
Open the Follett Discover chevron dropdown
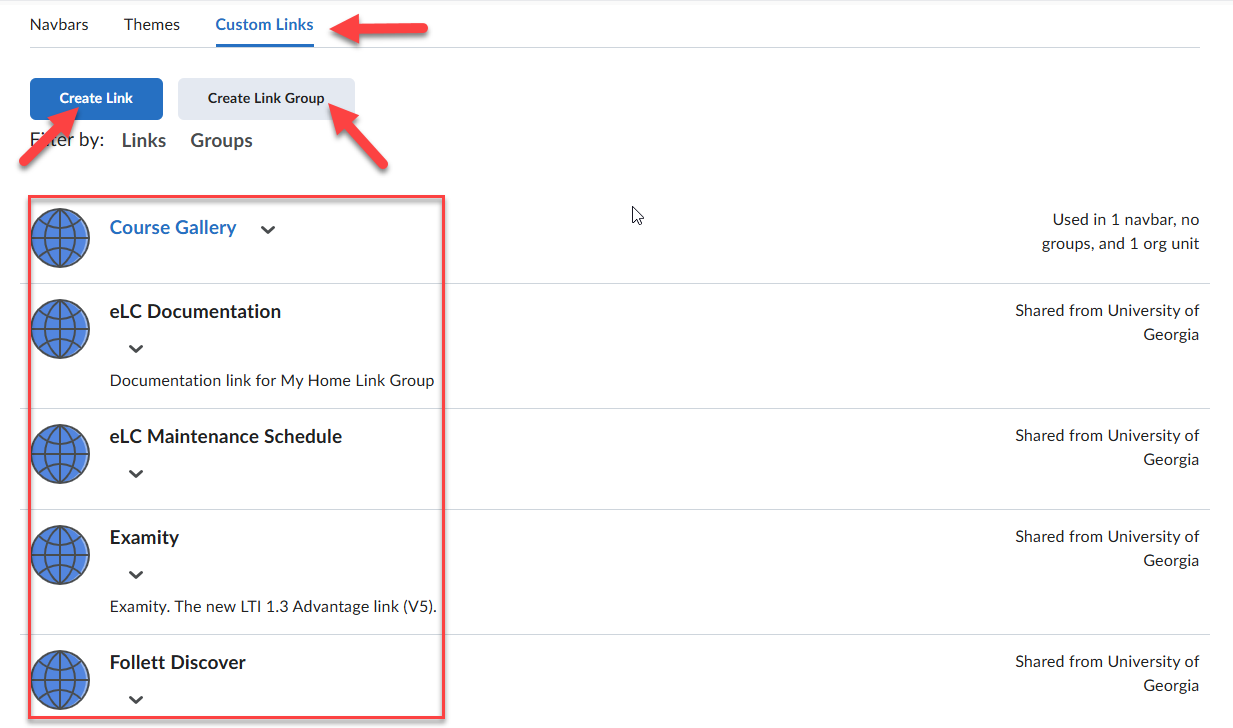pos(136,700)
